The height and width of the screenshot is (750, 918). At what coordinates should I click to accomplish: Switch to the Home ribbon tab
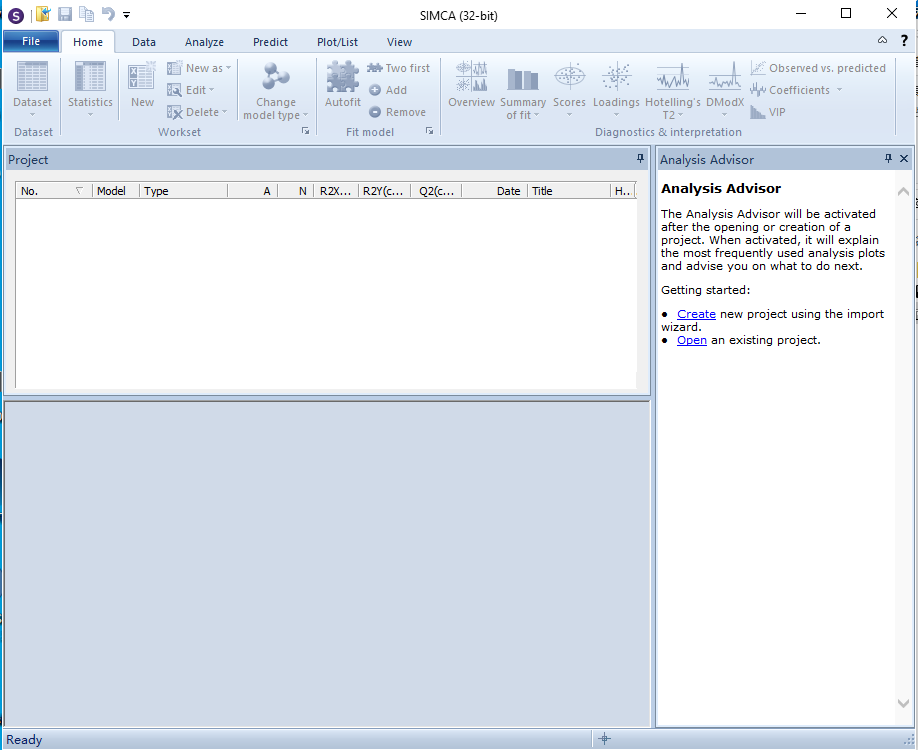coord(88,42)
